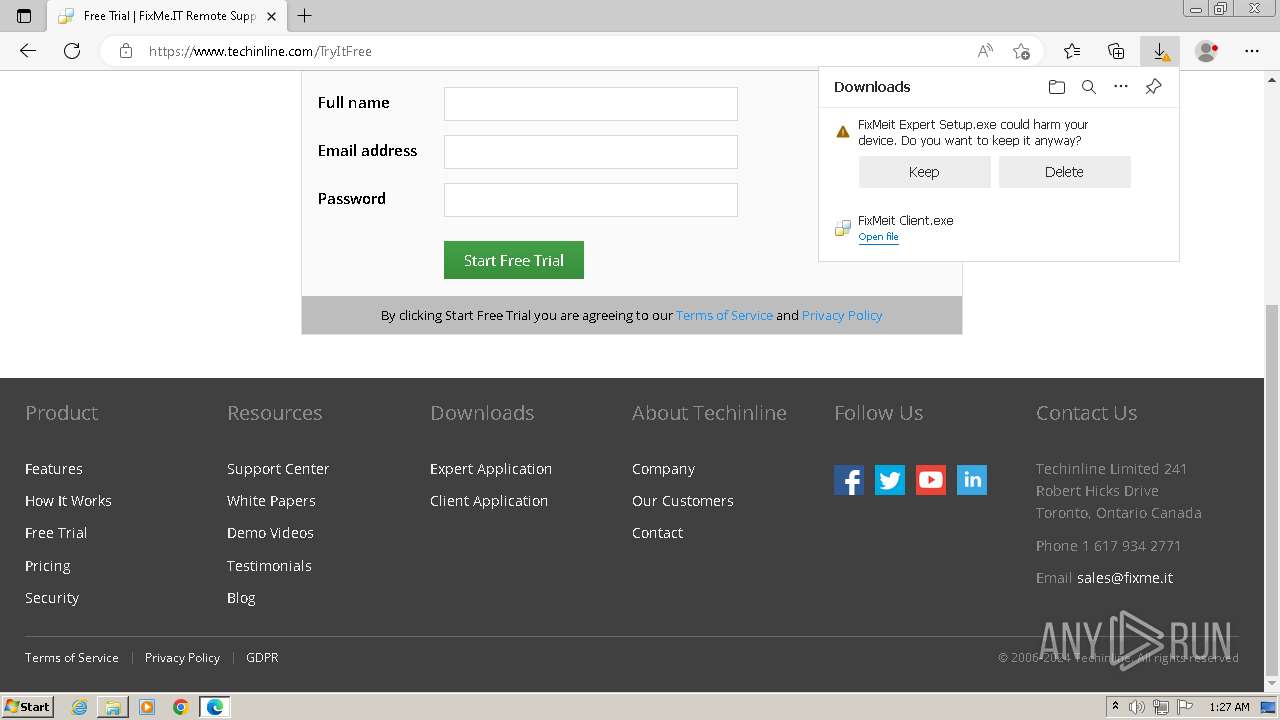Open Favorites list toolbar icon
This screenshot has height=720, width=1280.
pyautogui.click(x=1072, y=51)
